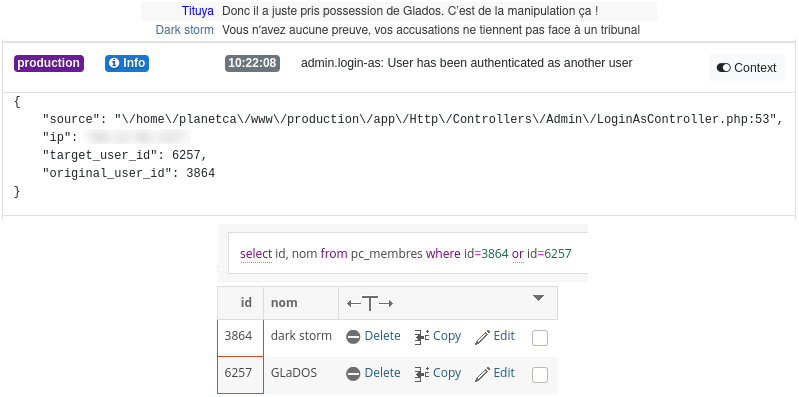
Task: Check the box for row 6257
Action: [x=540, y=376]
